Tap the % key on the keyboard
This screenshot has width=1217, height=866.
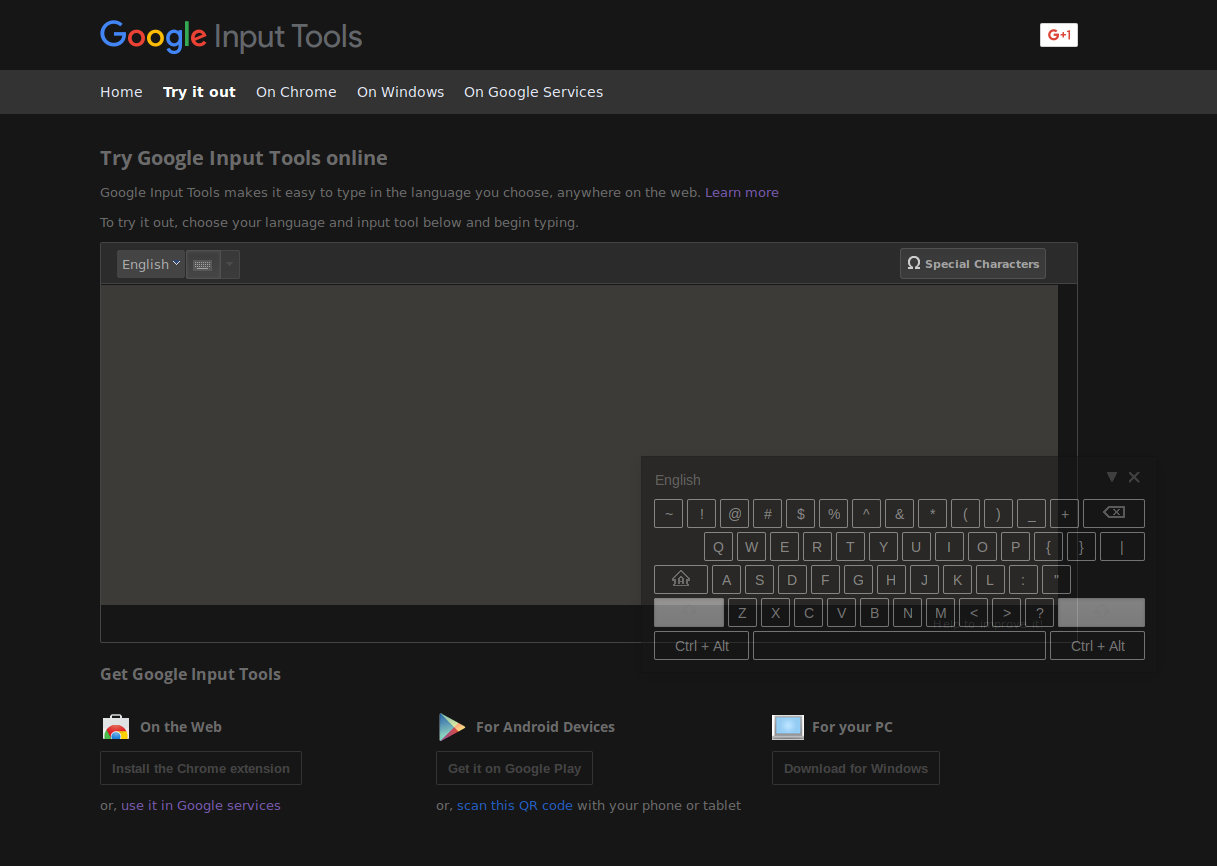pyautogui.click(x=833, y=513)
